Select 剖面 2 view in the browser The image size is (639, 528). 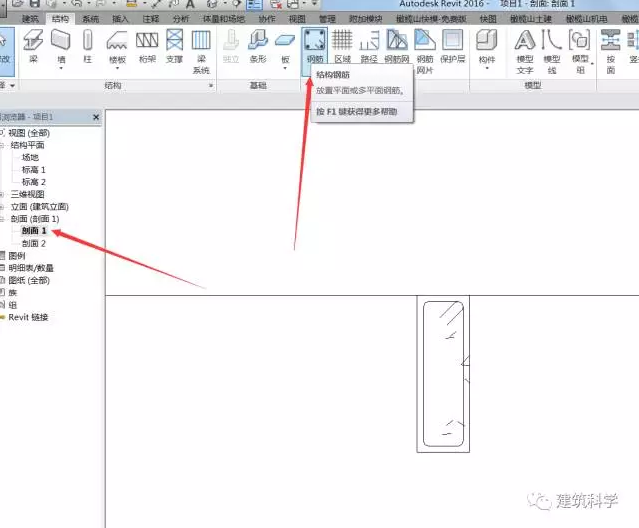tap(34, 244)
